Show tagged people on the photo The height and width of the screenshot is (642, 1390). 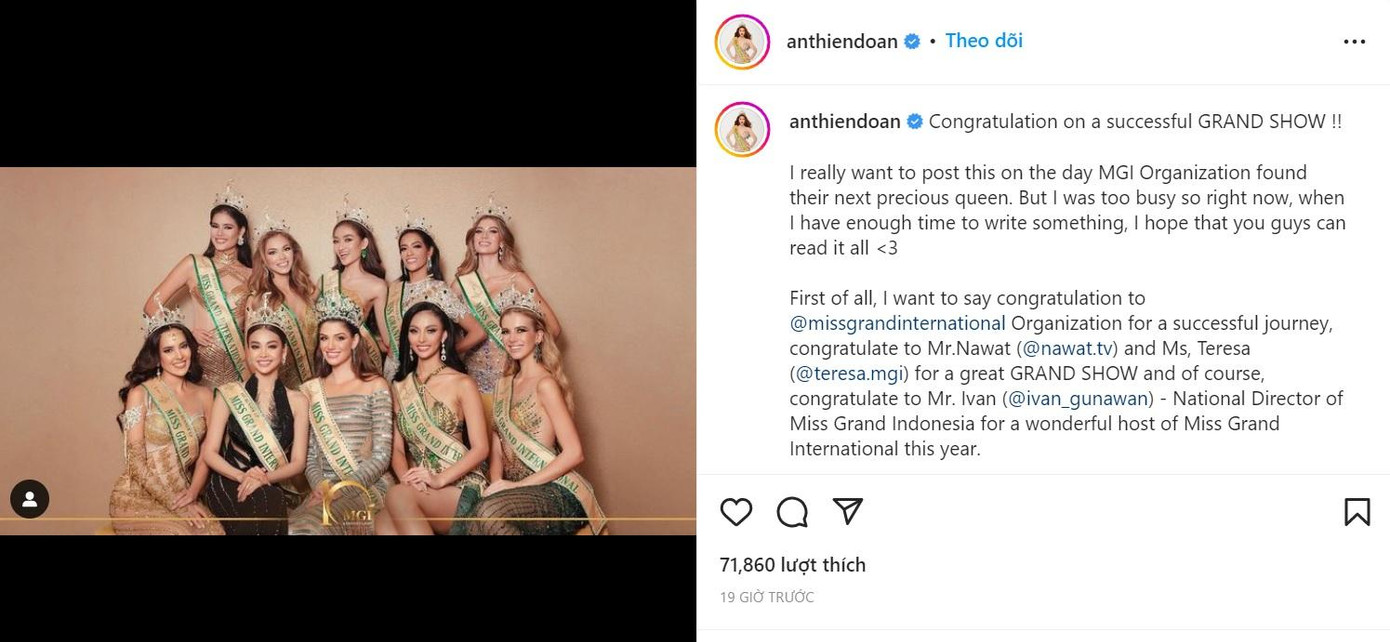(30, 498)
